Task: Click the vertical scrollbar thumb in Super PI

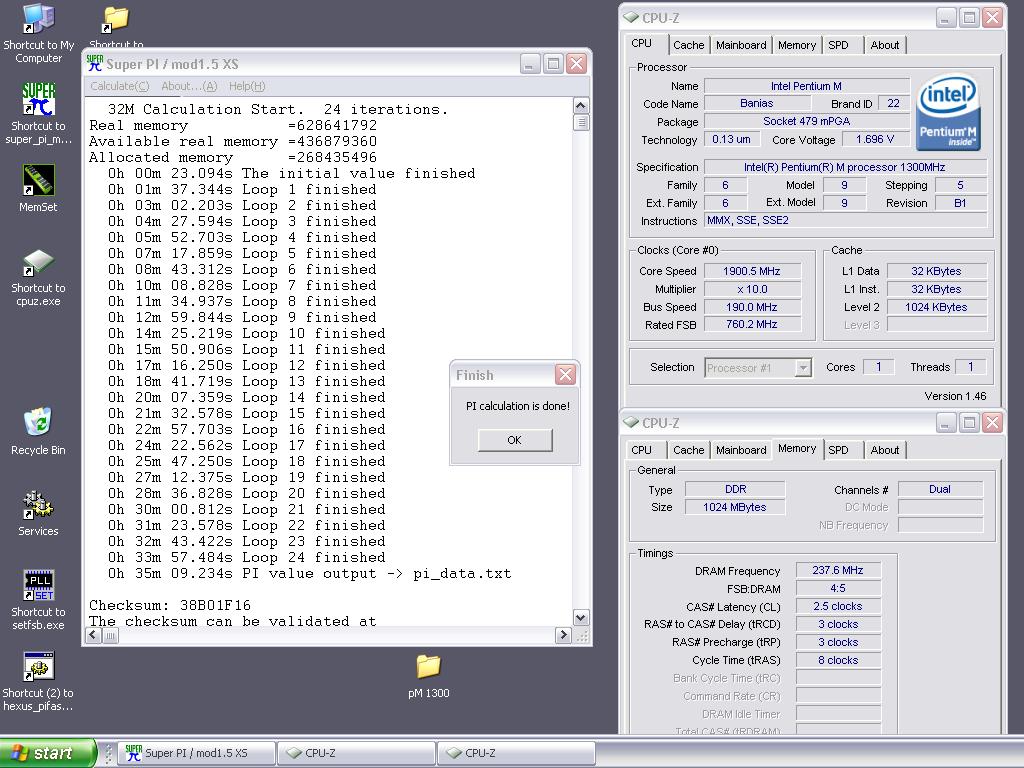Action: (581, 122)
